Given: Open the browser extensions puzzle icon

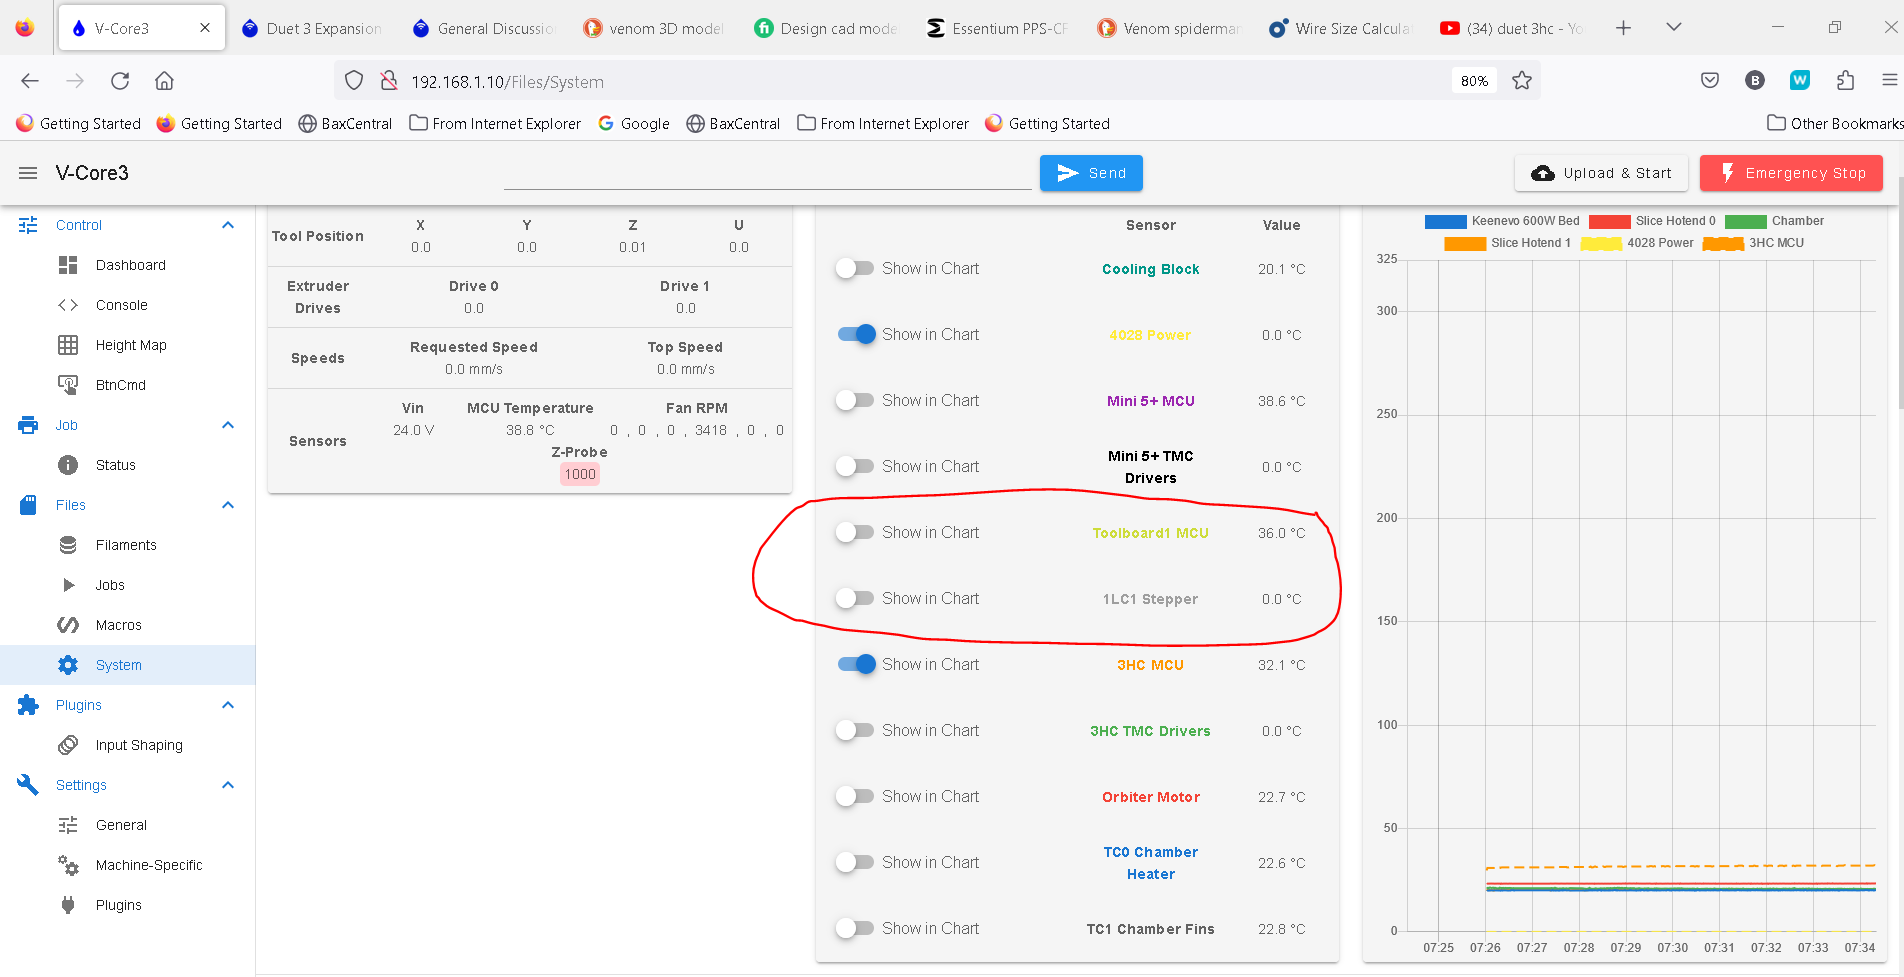Looking at the screenshot, I should tap(1846, 81).
